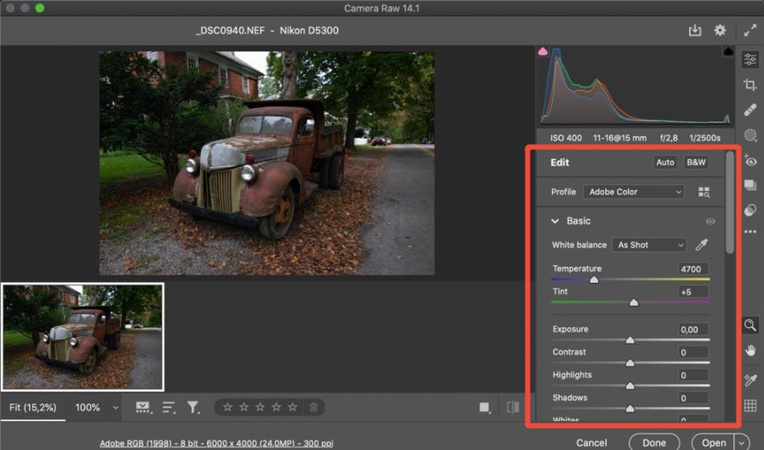This screenshot has width=764, height=450.
Task: Click the Auto button
Action: (665, 162)
